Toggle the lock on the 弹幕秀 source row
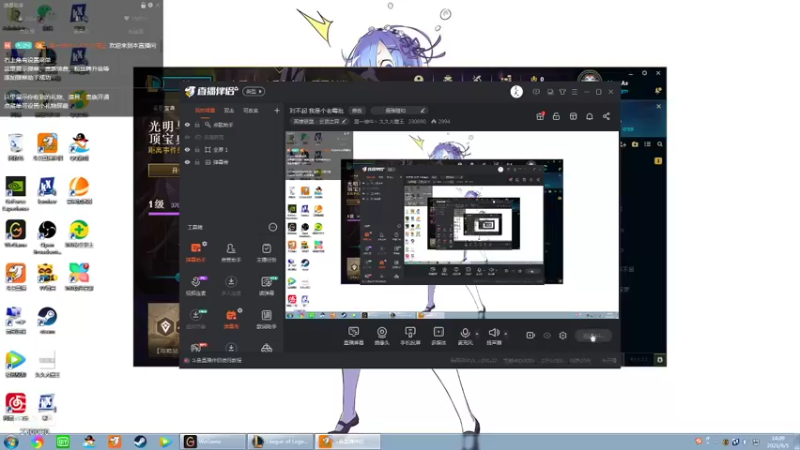Screen dimensions: 800x450 coord(197,162)
